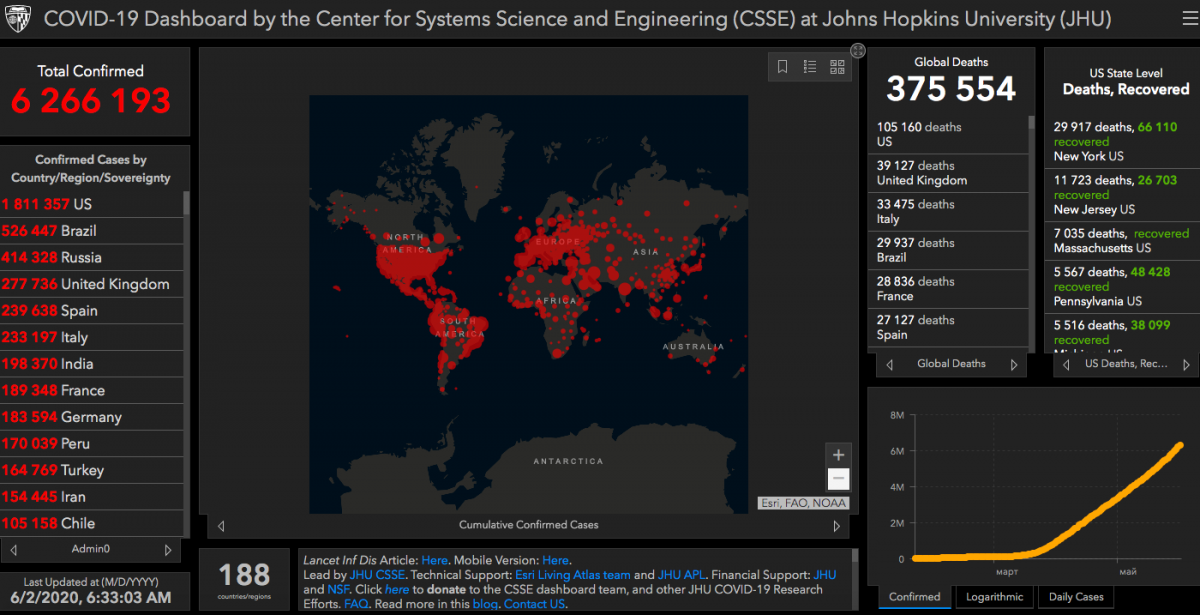Expand the map panel to full screen

858,50
